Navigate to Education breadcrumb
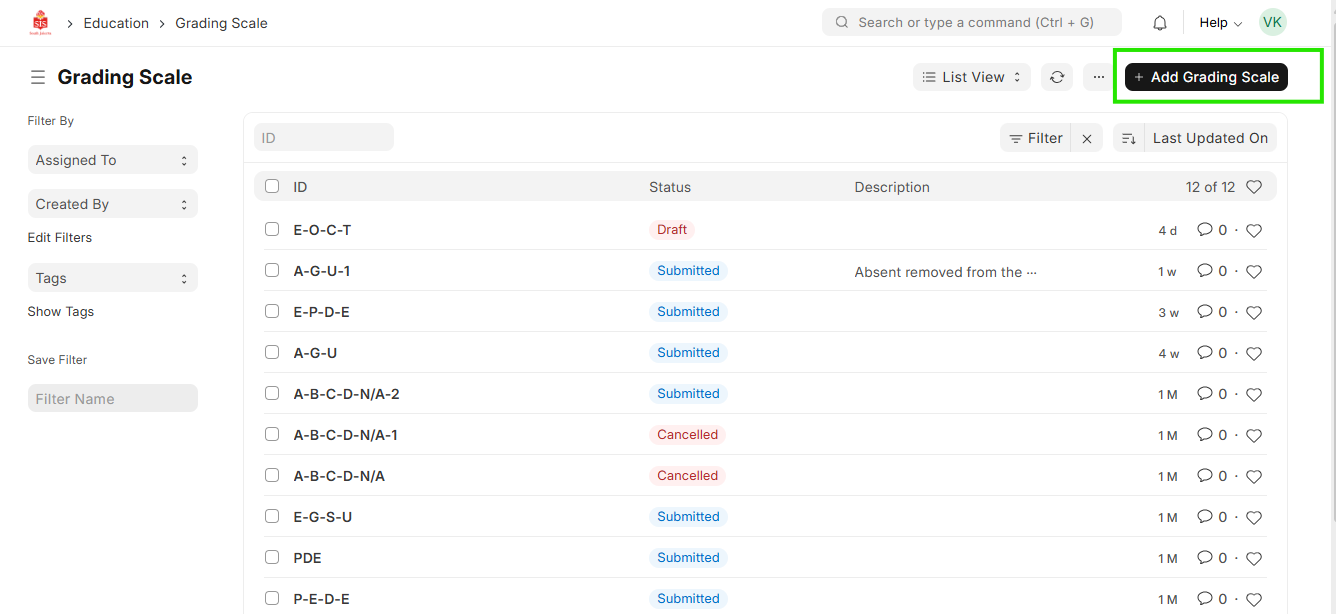This screenshot has width=1336, height=614. pos(116,23)
